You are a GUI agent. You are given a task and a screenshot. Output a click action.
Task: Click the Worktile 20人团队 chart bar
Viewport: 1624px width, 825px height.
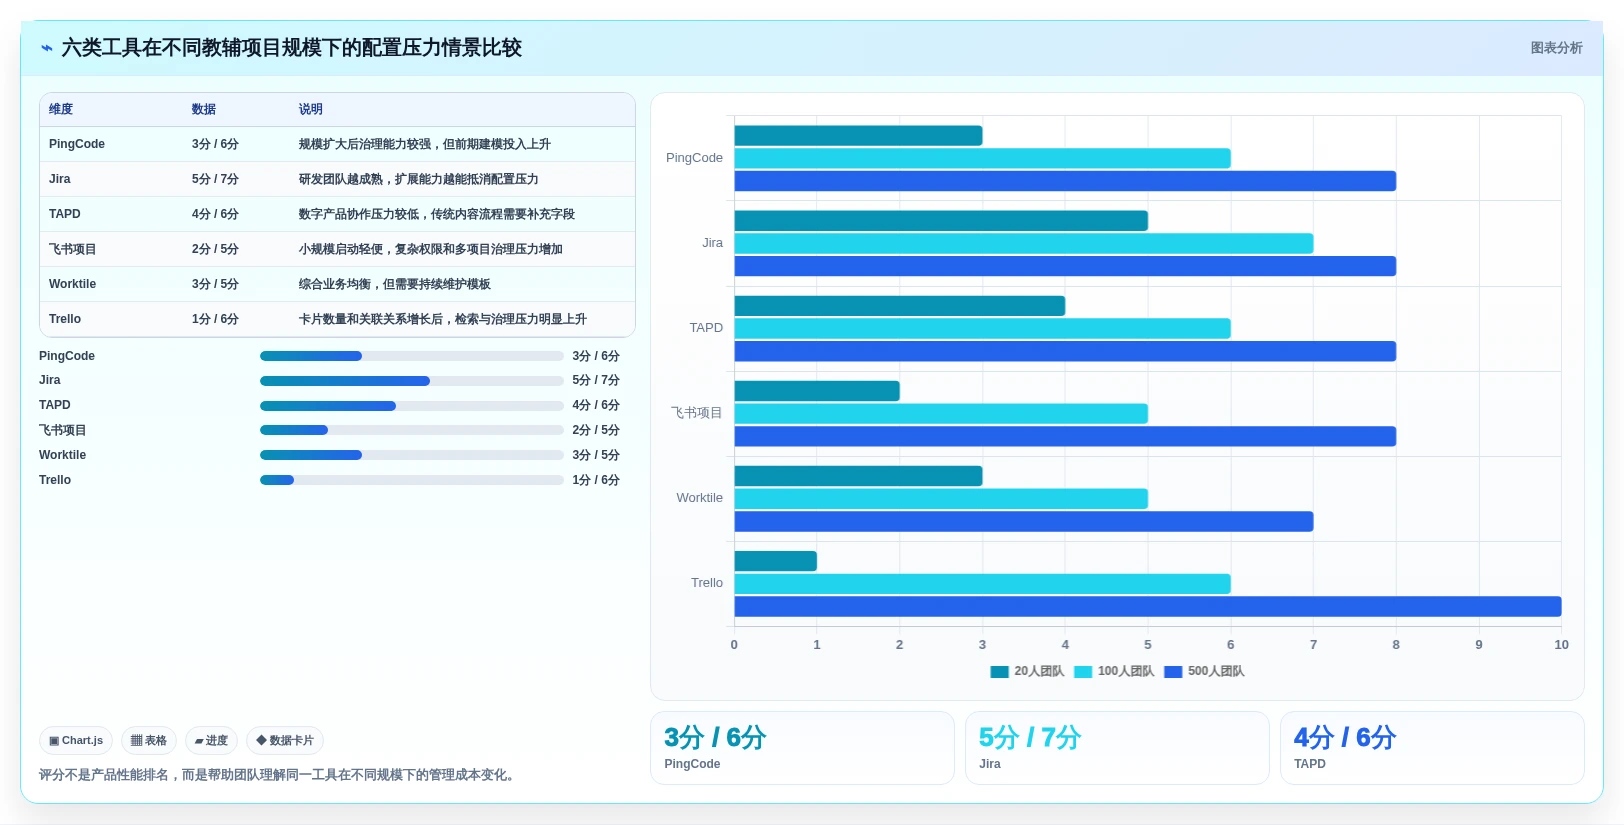coord(858,476)
